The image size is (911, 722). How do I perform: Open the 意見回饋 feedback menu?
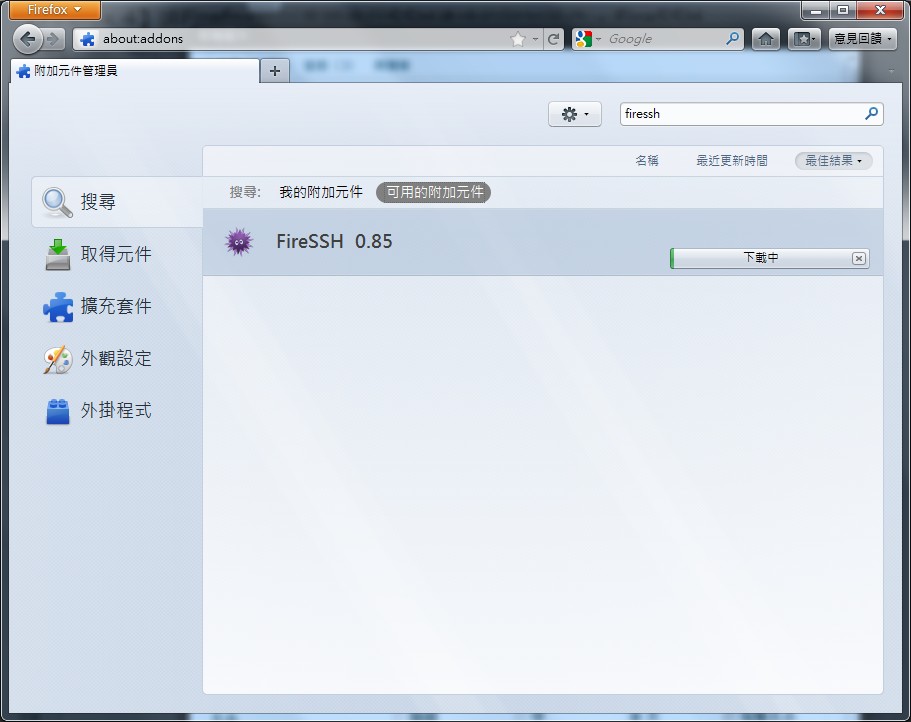pyautogui.click(x=862, y=39)
